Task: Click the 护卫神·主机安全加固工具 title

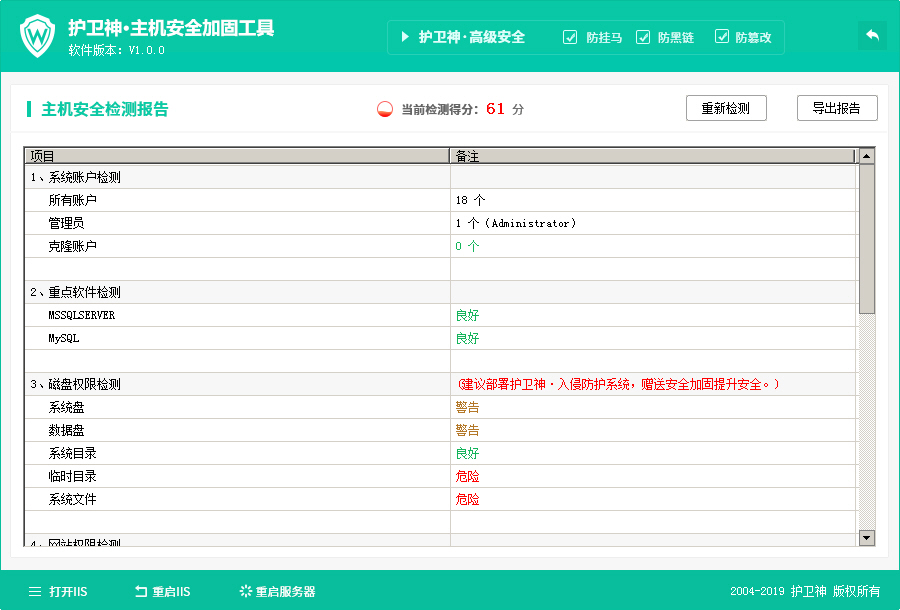Action: pos(171,28)
